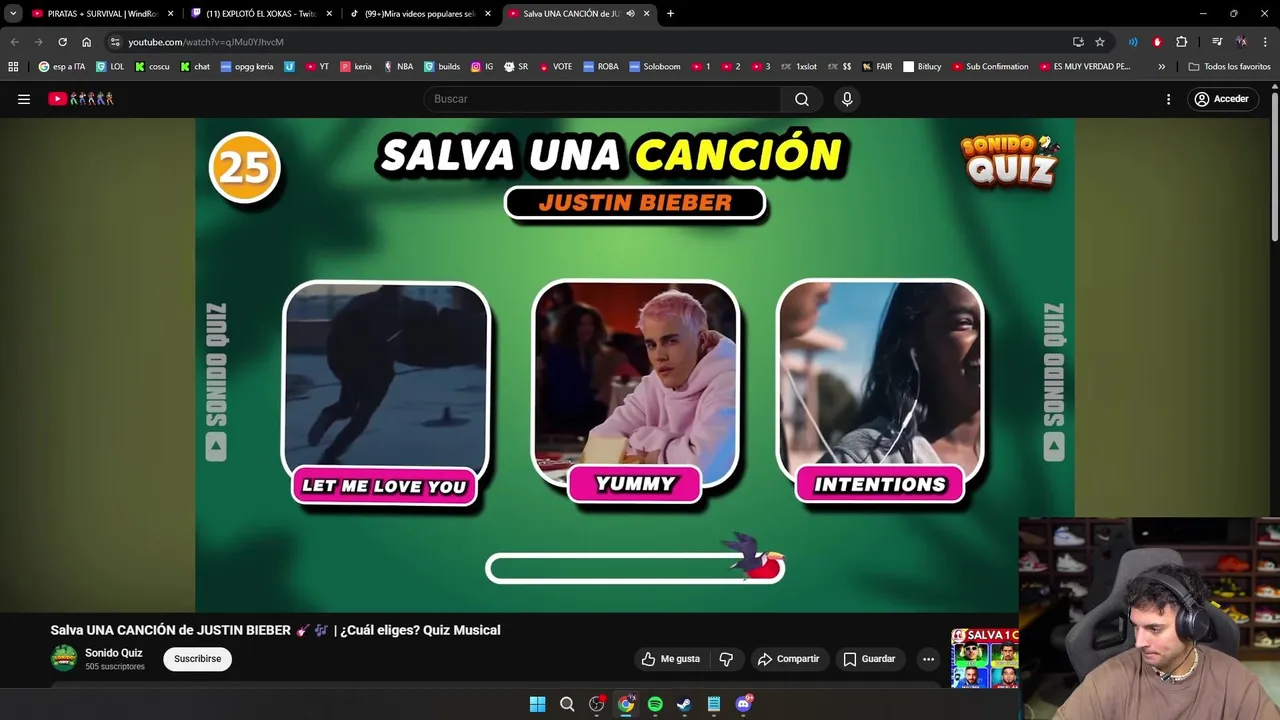This screenshot has width=1280, height=720.
Task: Switch to the EXPLOTÓ EL XOKAS Twitch tab
Action: coord(260,14)
